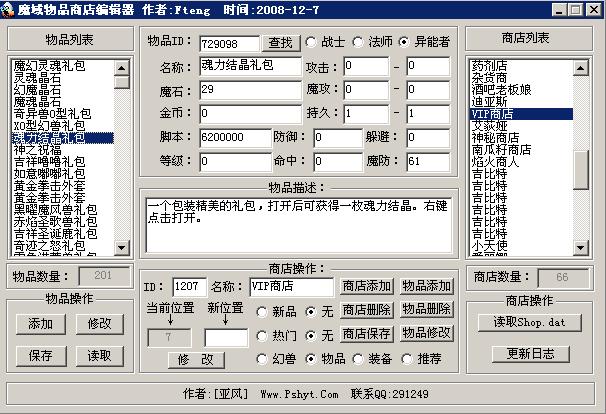
Task: Choose the 异能者 radio button
Action: [404, 43]
